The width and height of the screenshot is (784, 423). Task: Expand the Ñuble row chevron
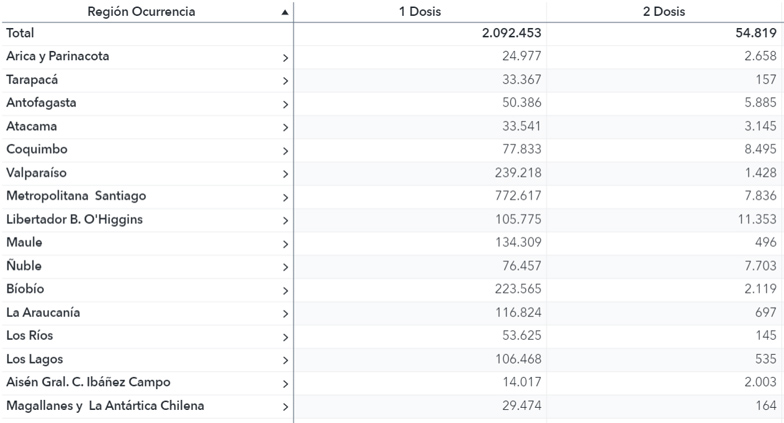pos(285,267)
